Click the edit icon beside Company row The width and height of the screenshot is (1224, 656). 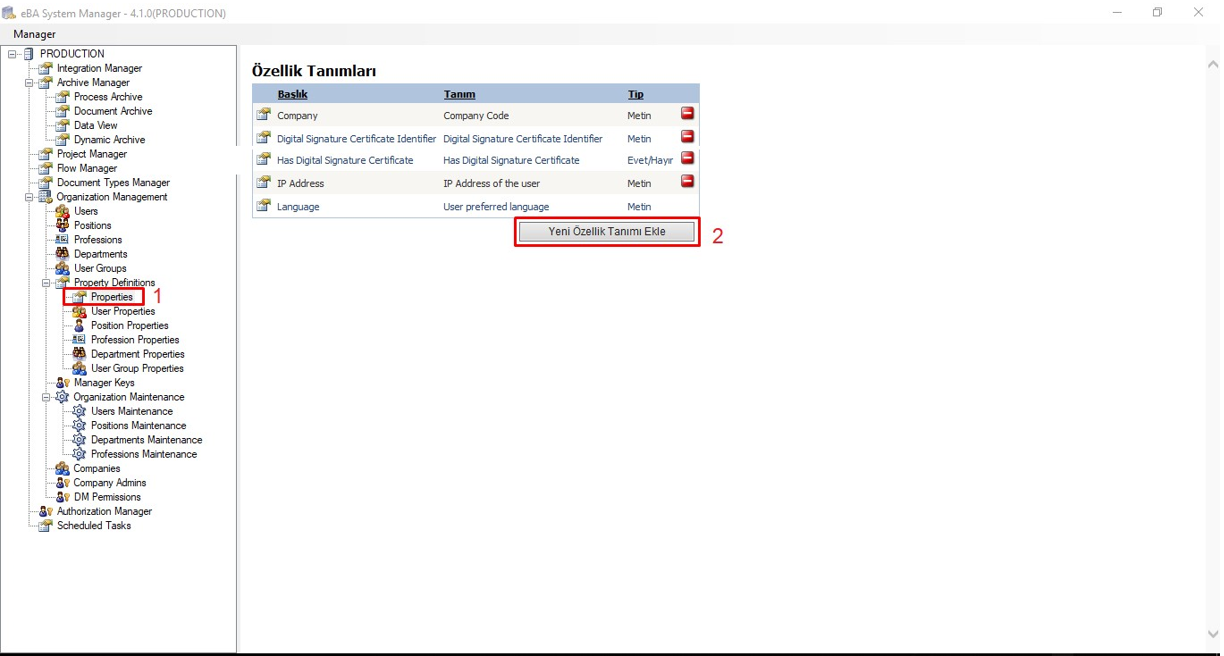tap(264, 114)
